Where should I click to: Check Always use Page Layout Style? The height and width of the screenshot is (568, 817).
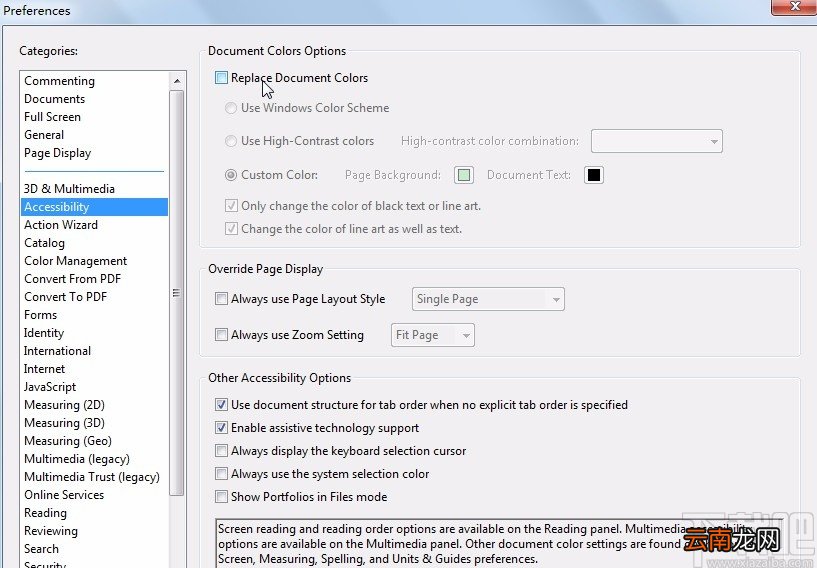pyautogui.click(x=221, y=299)
